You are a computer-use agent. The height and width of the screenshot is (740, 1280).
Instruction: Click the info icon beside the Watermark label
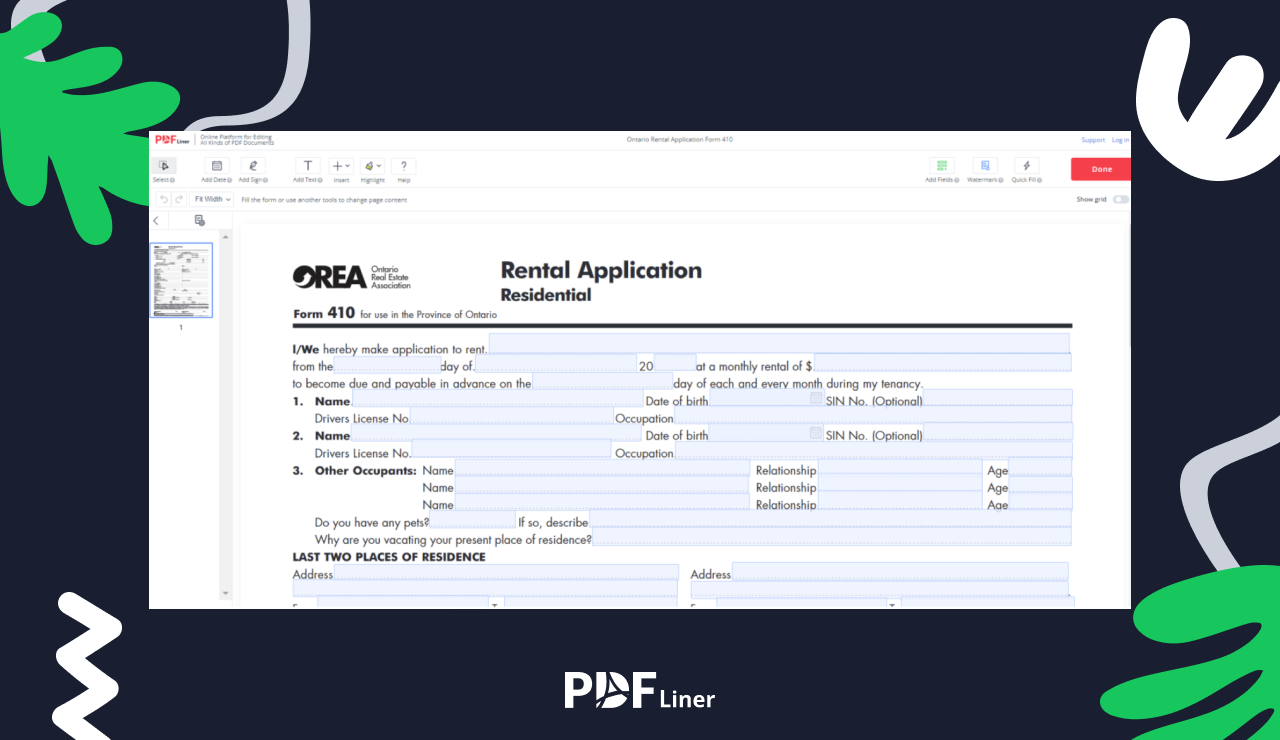point(999,181)
